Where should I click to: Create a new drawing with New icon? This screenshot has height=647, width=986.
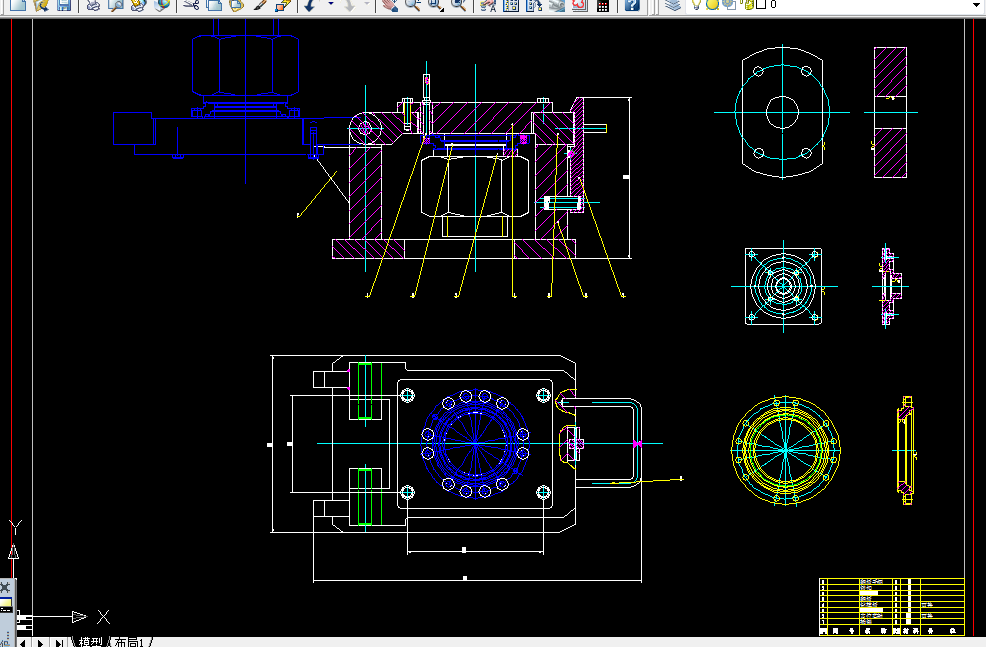pyautogui.click(x=18, y=5)
